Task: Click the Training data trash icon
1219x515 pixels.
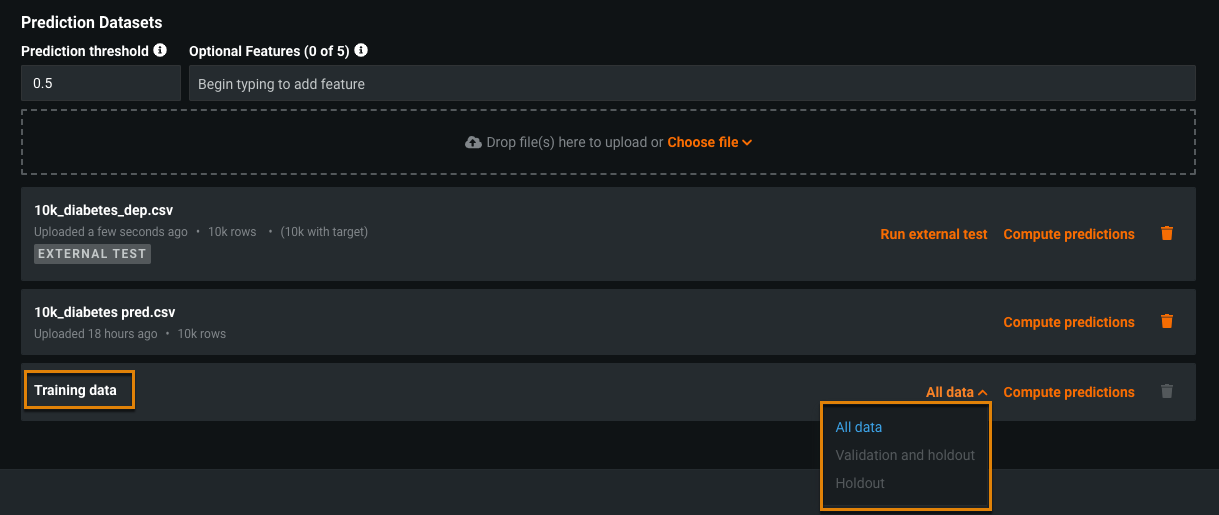Action: point(1166,392)
